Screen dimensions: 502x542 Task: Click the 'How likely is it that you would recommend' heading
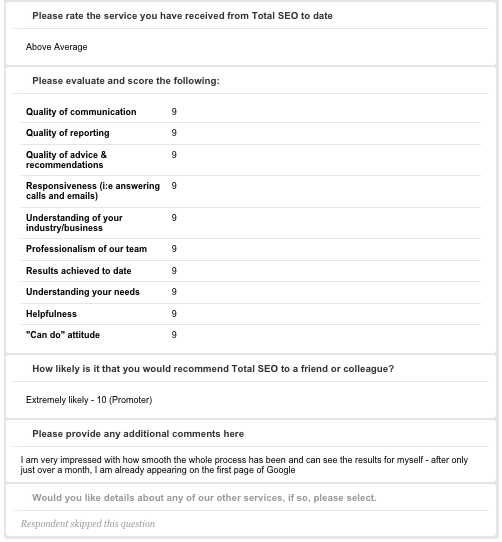(x=213, y=369)
